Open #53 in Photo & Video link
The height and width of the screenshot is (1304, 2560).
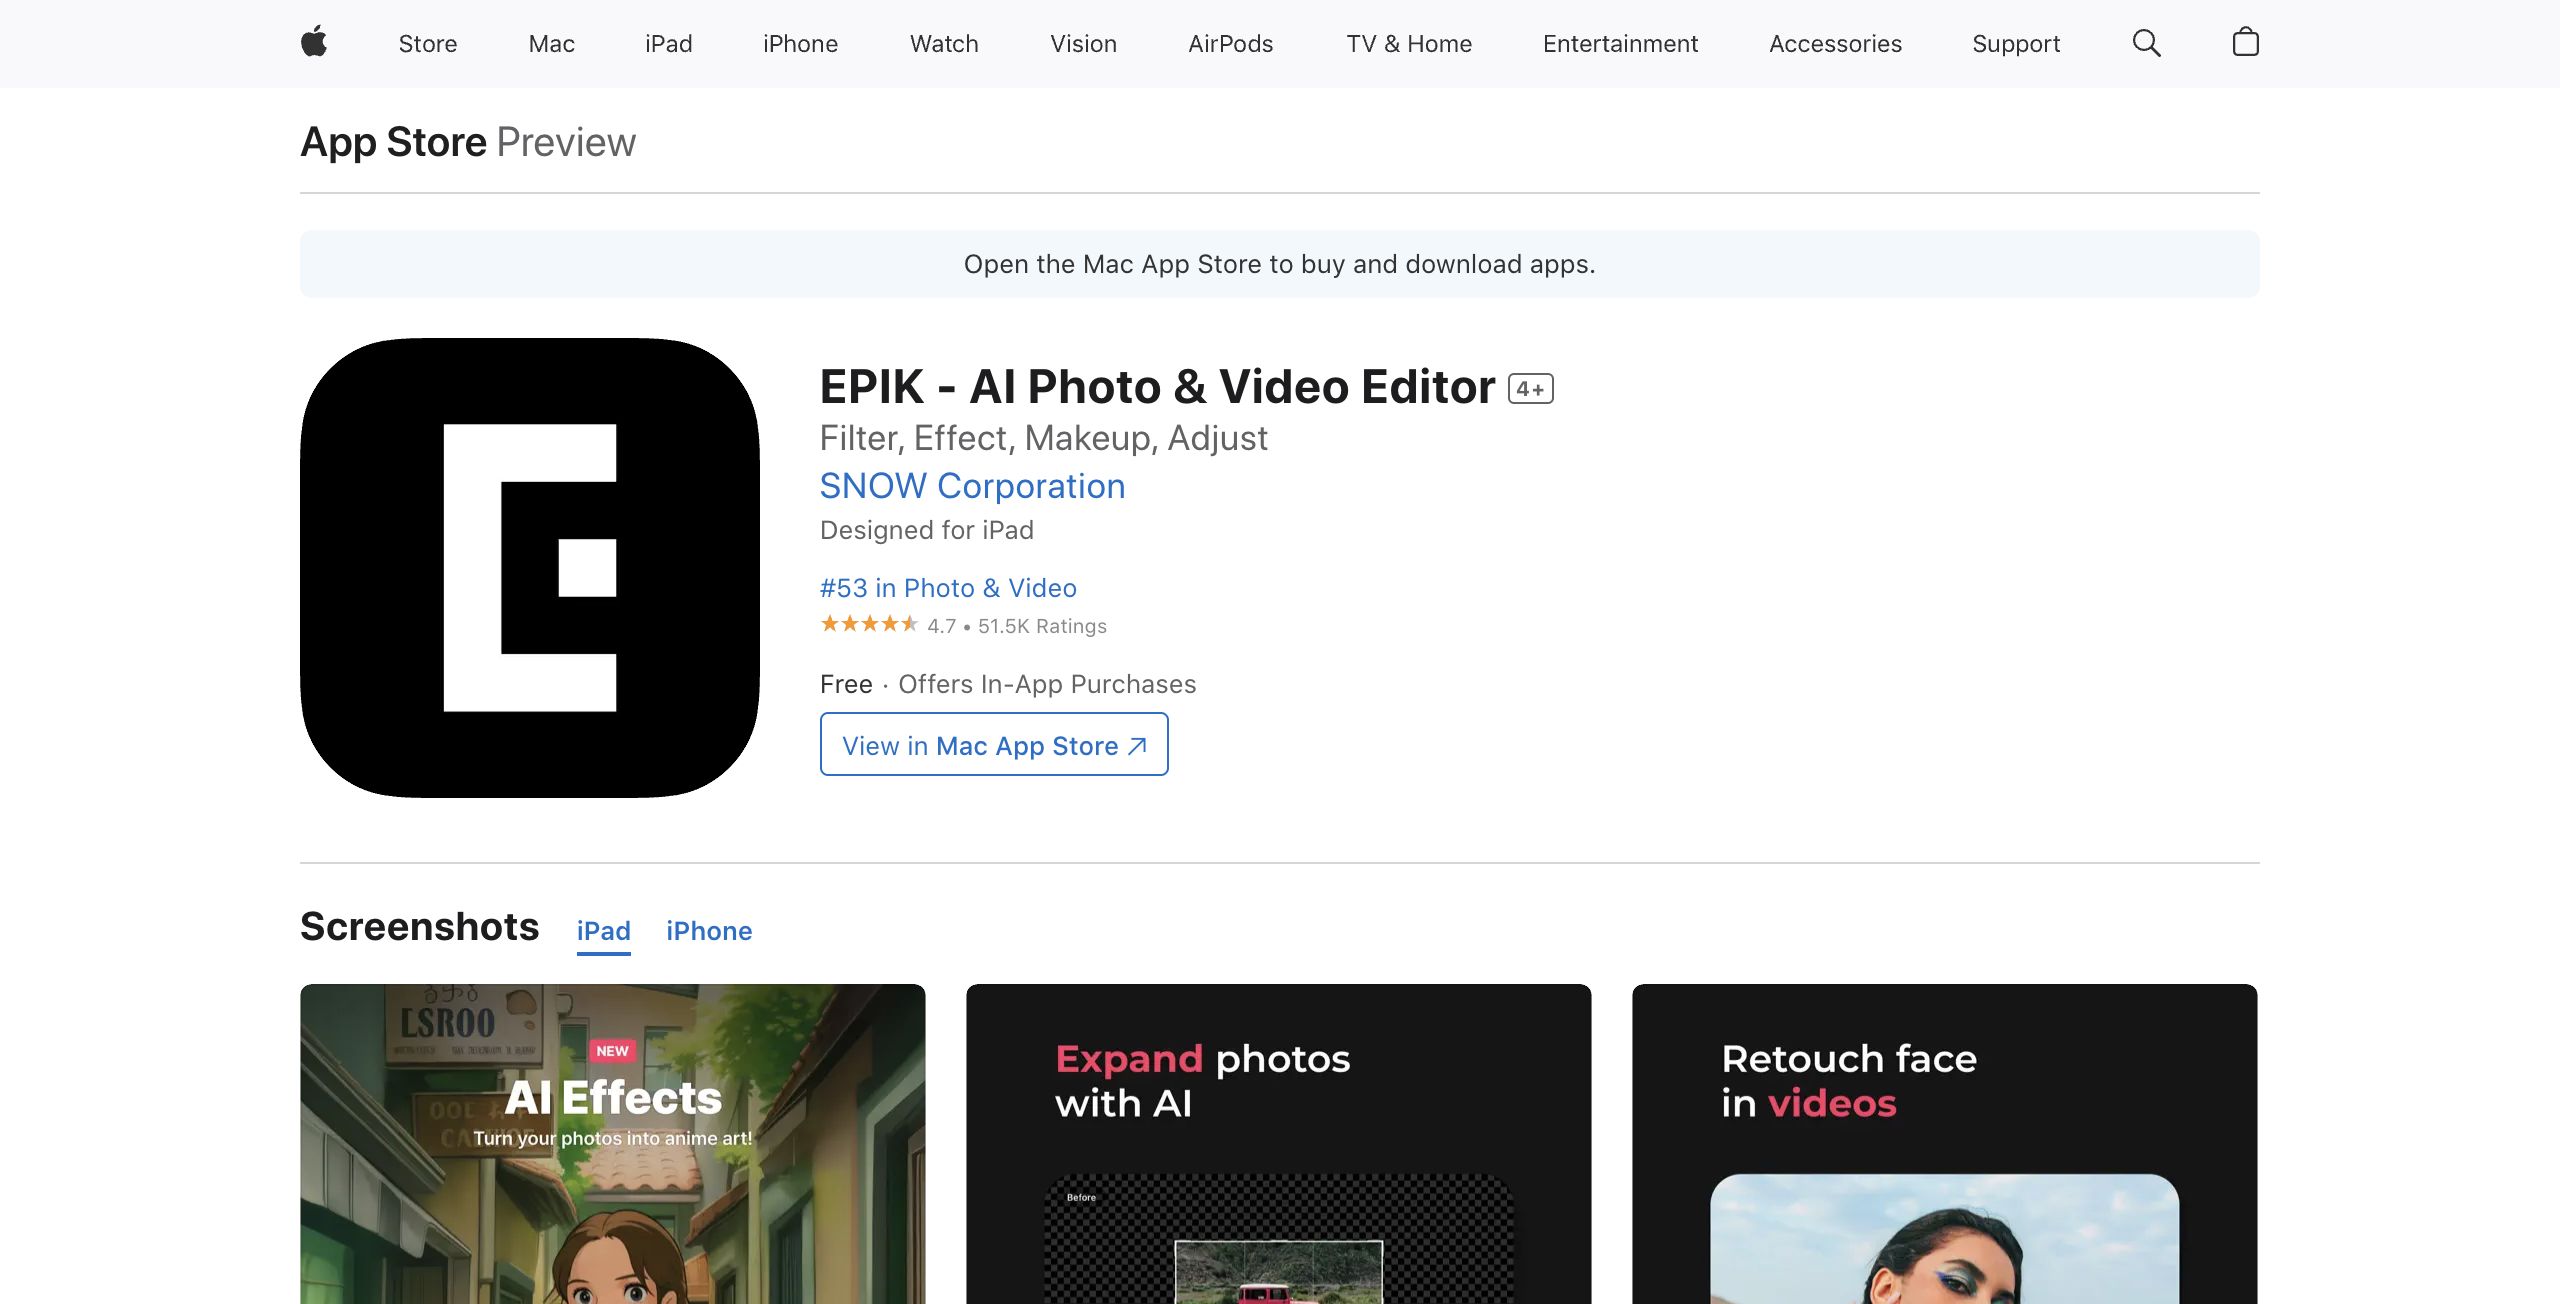(947, 588)
